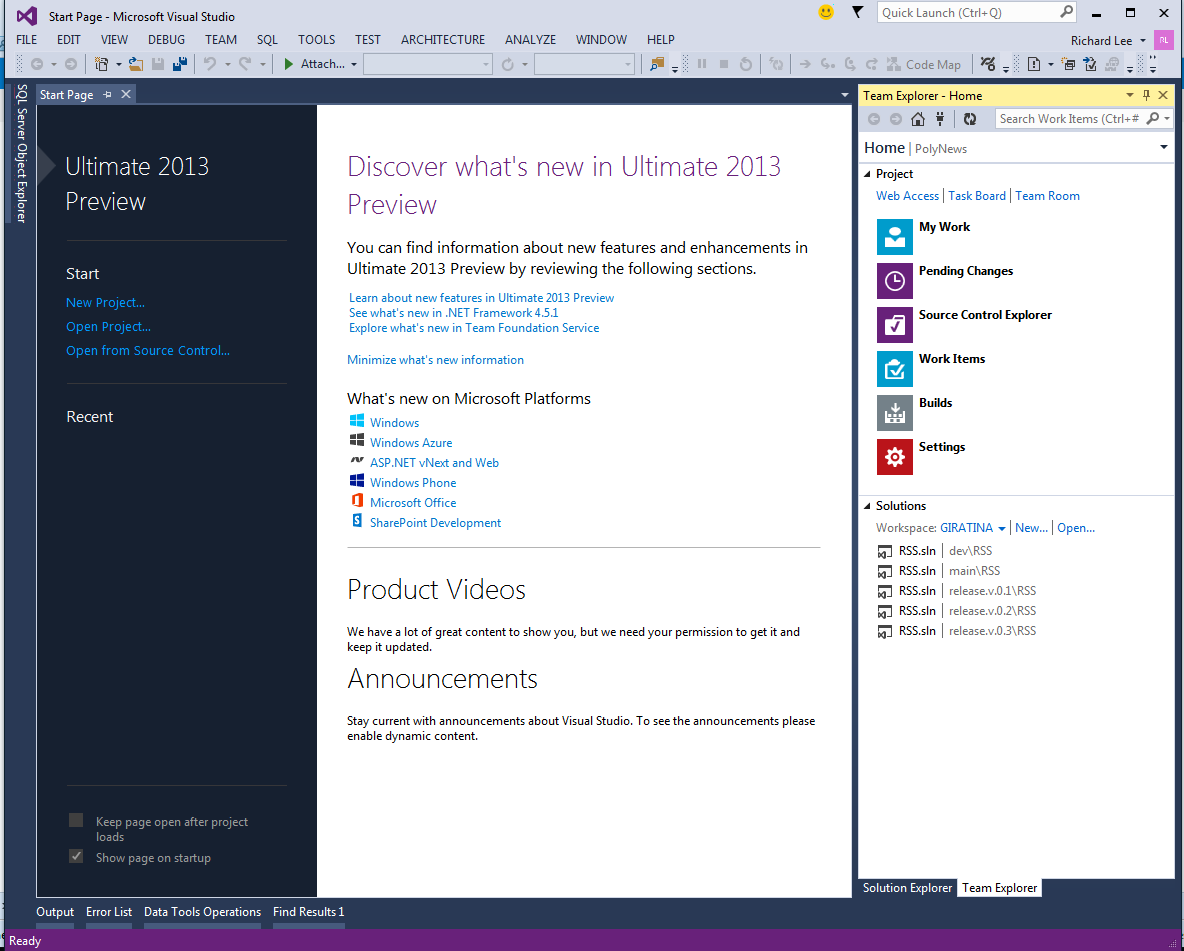Image resolution: width=1184 pixels, height=951 pixels.
Task: Open the document tab list dropdown arrow
Action: (844, 95)
